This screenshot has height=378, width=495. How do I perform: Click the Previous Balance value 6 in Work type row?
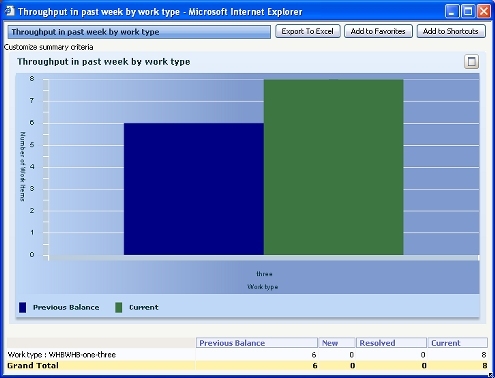point(314,355)
